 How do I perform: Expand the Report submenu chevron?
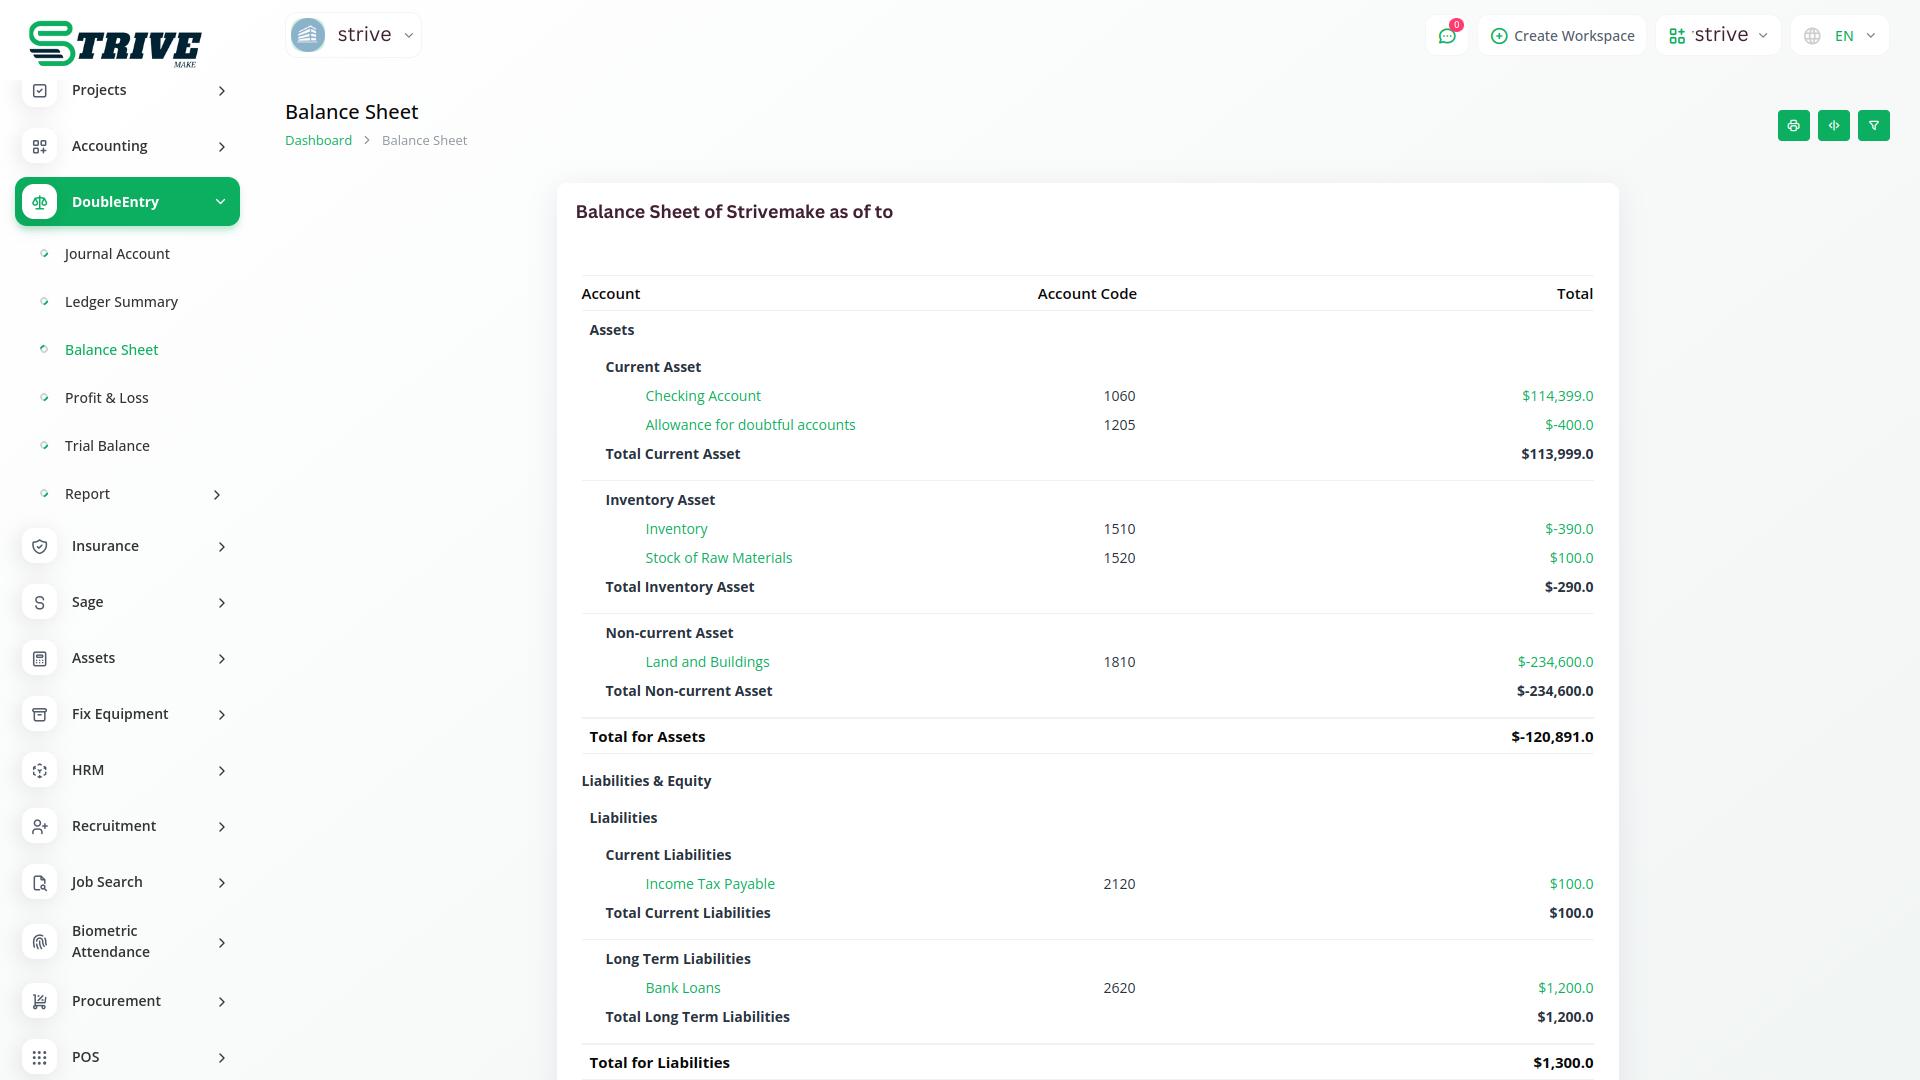(217, 494)
